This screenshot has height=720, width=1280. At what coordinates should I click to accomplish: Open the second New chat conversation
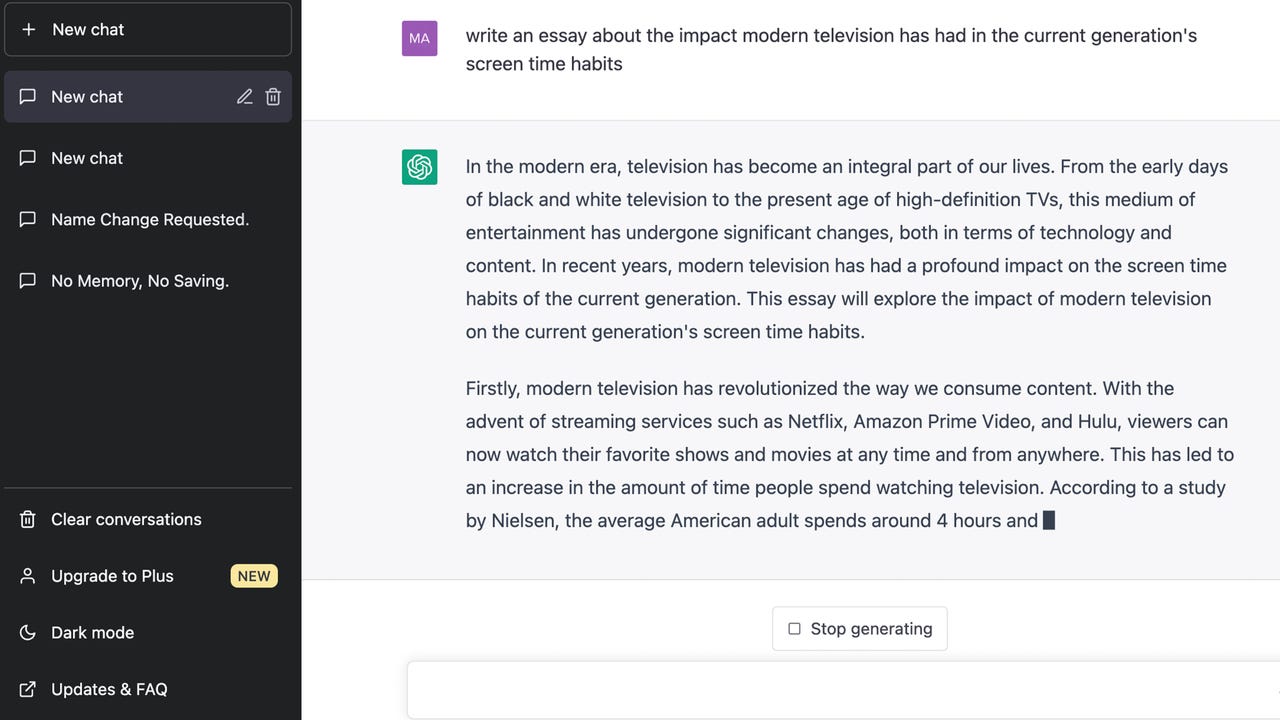pyautogui.click(x=148, y=158)
